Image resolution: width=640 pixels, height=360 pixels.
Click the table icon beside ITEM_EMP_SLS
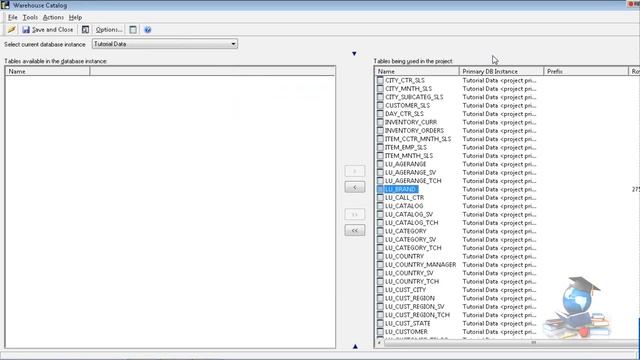380,147
